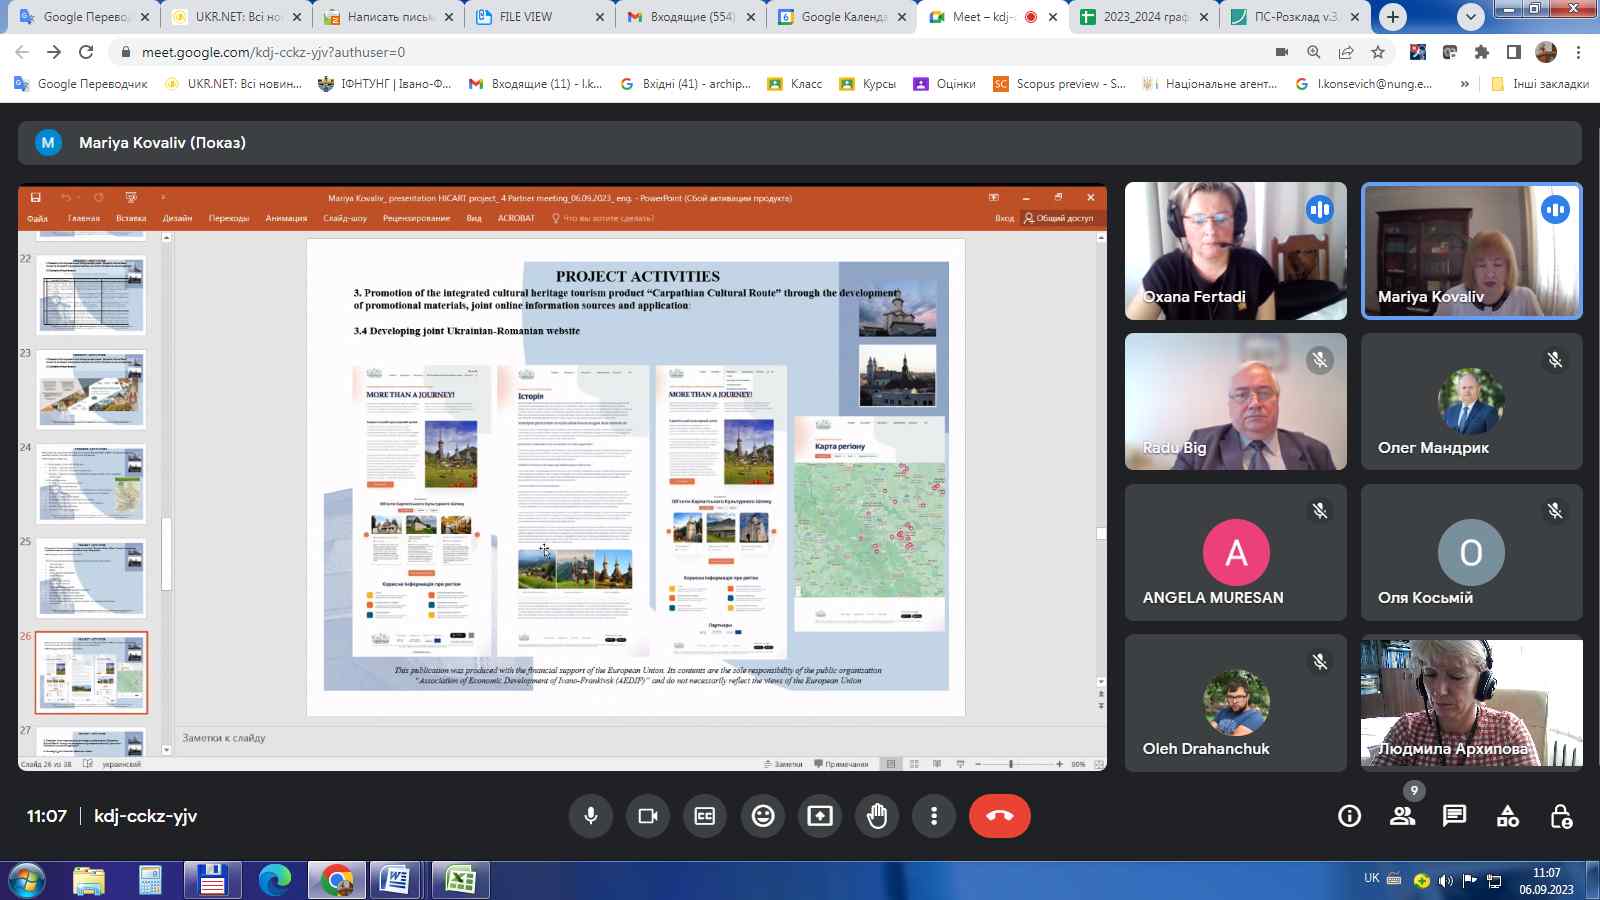
Task: Open more options three-dot menu
Action: pyautogui.click(x=934, y=816)
